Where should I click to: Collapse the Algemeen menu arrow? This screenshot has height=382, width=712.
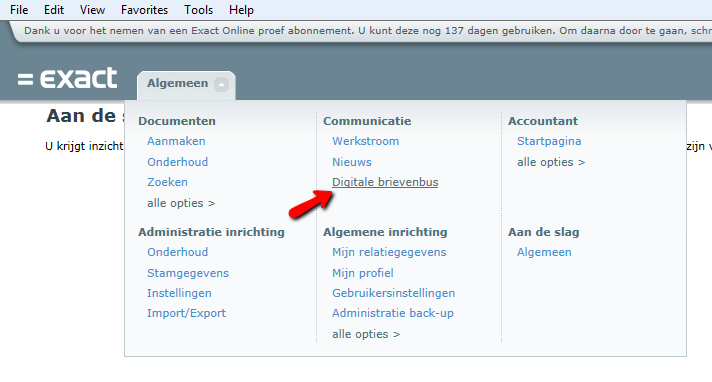click(222, 84)
